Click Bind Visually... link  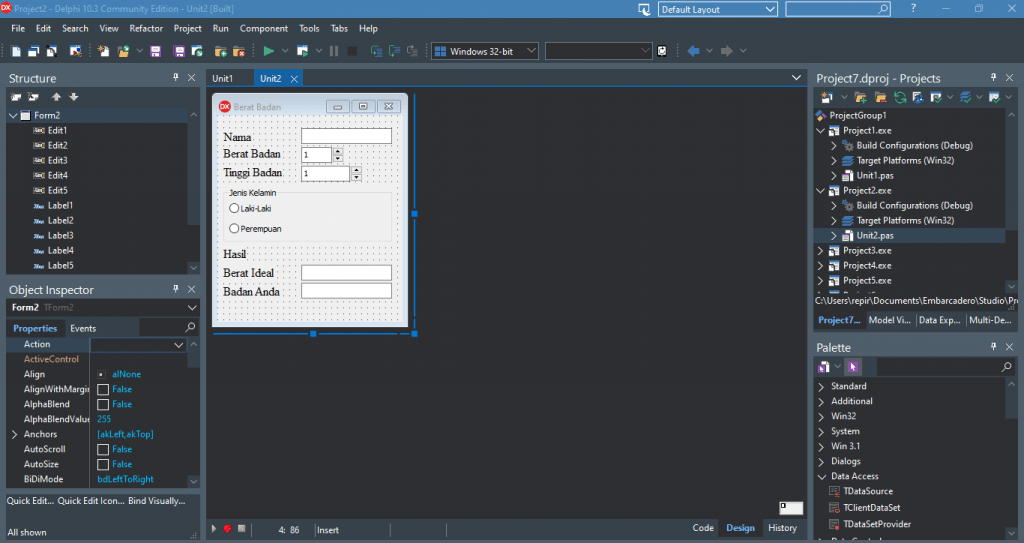coord(157,501)
